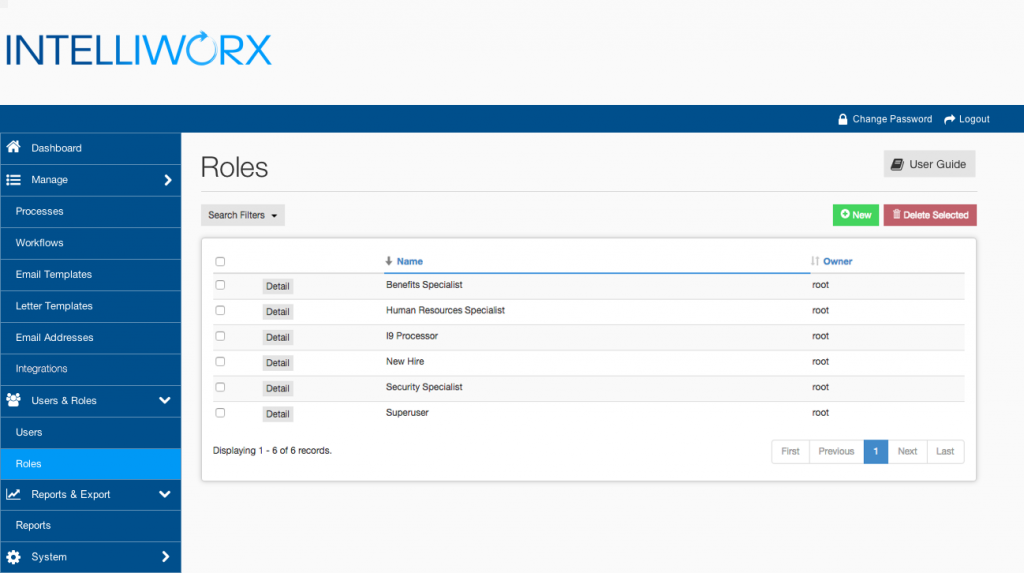The image size is (1024, 573).
Task: Open Detail for Superuser
Action: pyautogui.click(x=278, y=414)
